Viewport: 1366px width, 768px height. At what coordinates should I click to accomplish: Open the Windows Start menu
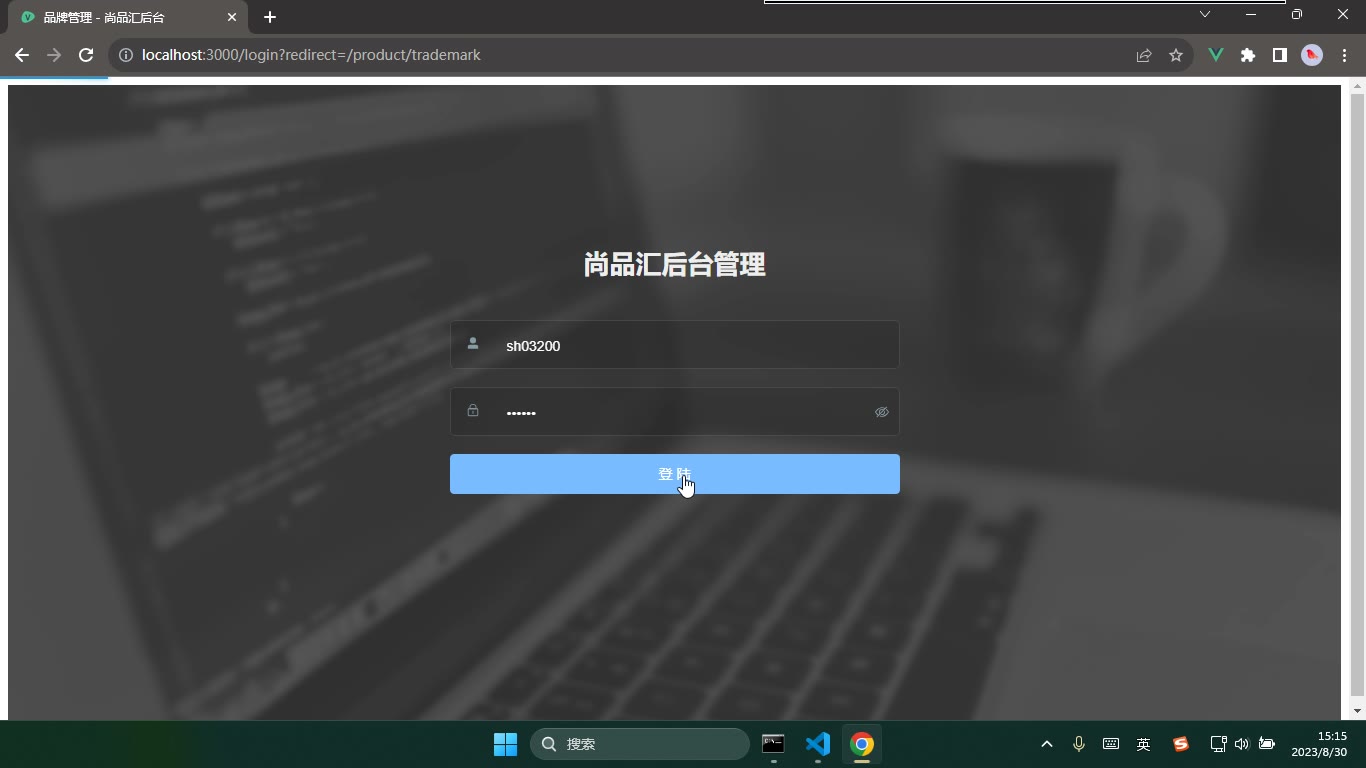(x=506, y=744)
